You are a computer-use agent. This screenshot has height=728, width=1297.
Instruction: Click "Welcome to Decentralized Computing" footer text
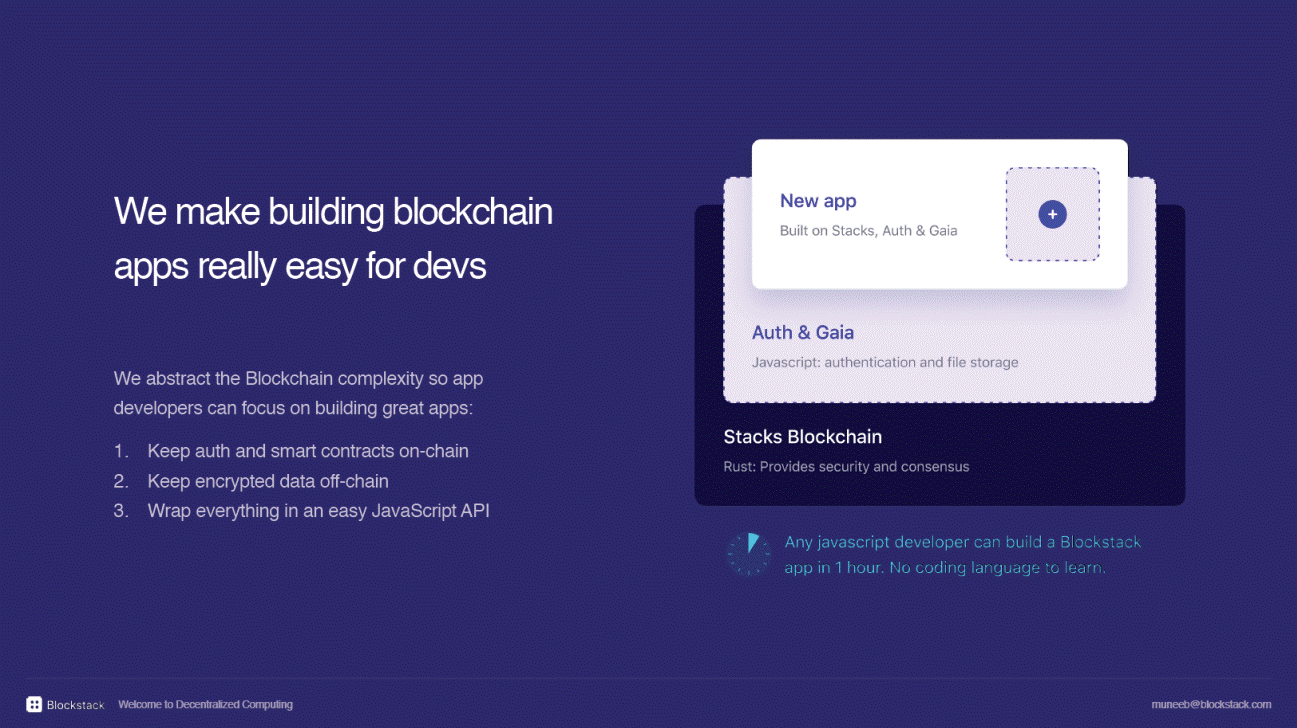205,704
